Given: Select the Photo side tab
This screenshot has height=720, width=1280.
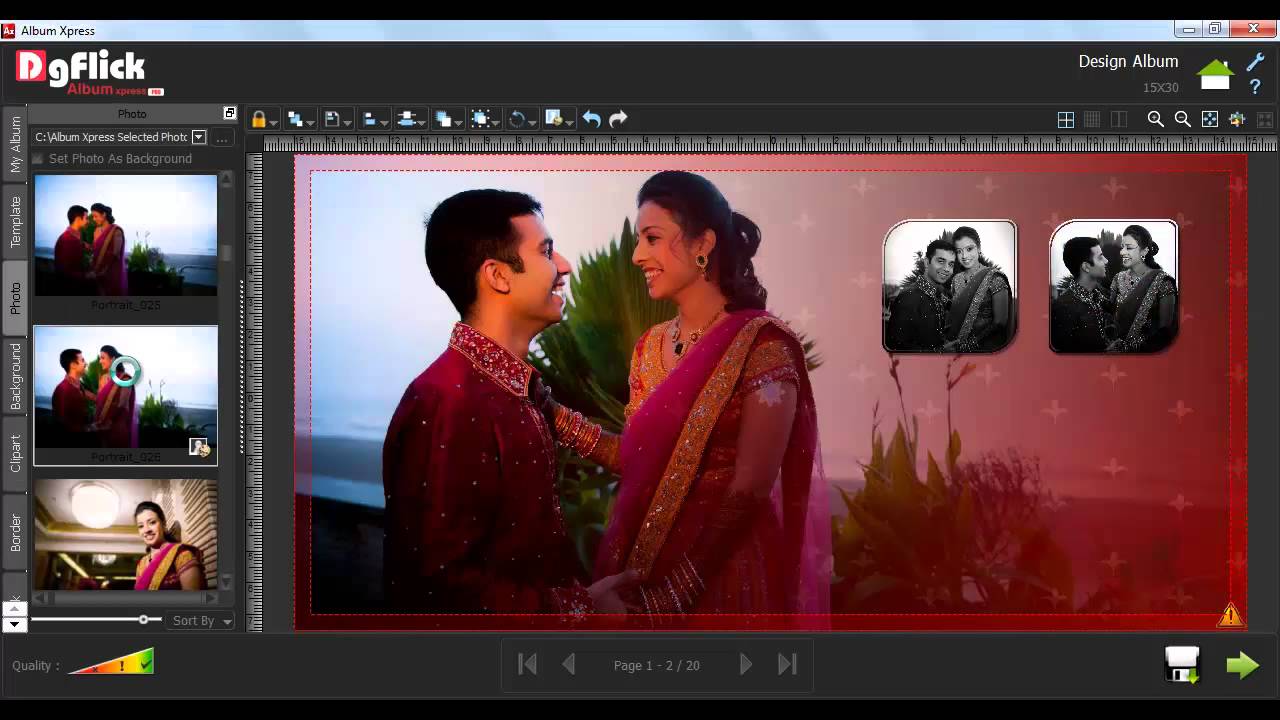Looking at the screenshot, I should [x=15, y=298].
